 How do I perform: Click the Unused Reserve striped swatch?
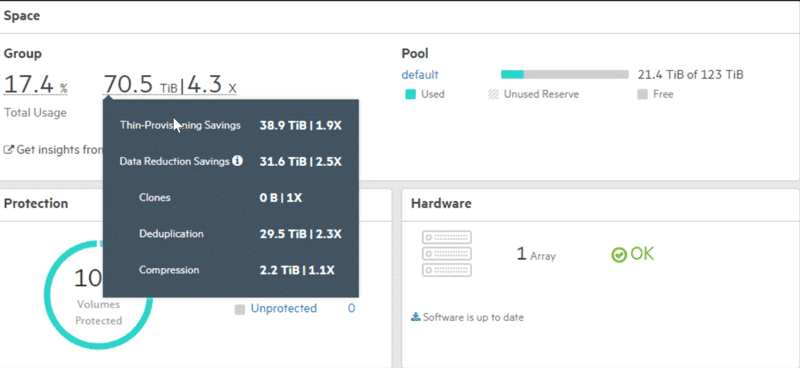coord(493,94)
